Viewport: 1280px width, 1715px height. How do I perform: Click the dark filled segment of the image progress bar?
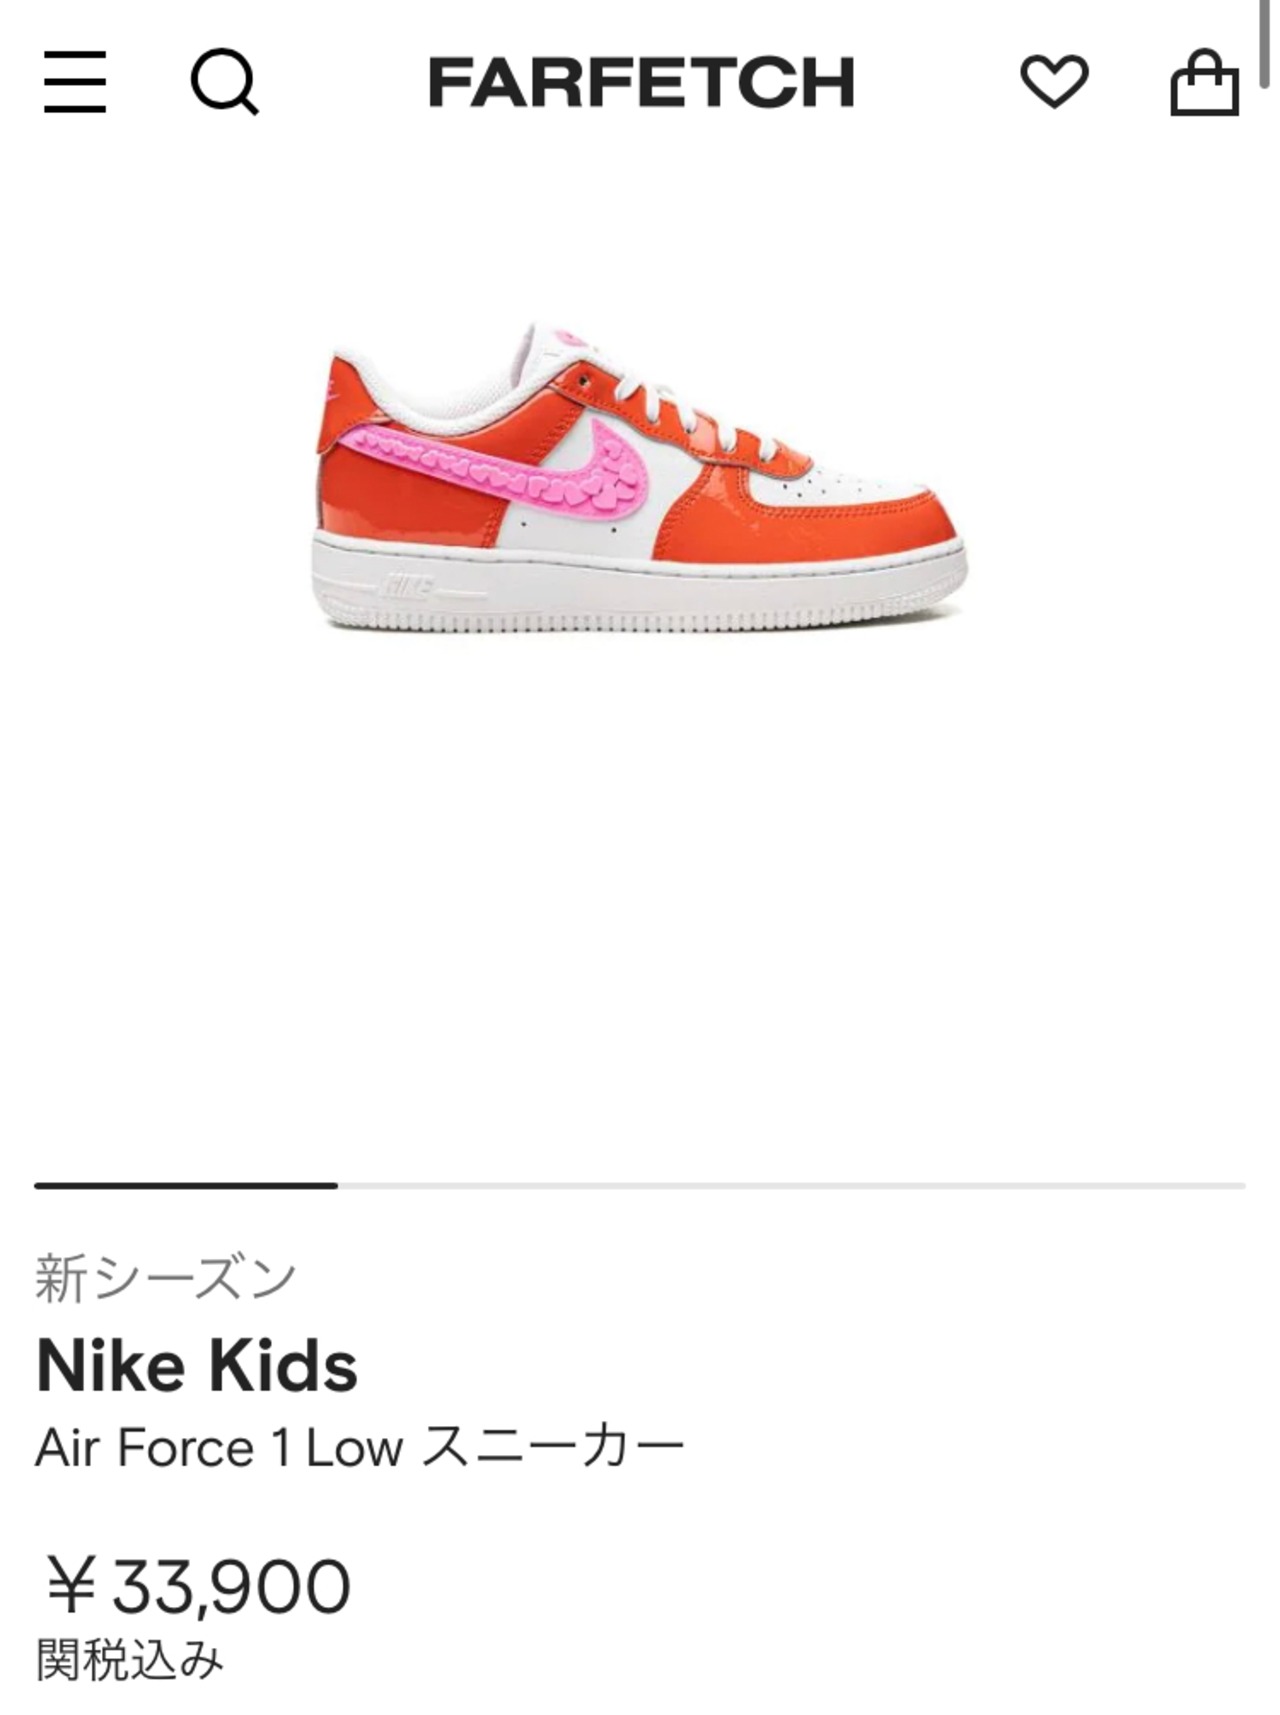[186, 1186]
